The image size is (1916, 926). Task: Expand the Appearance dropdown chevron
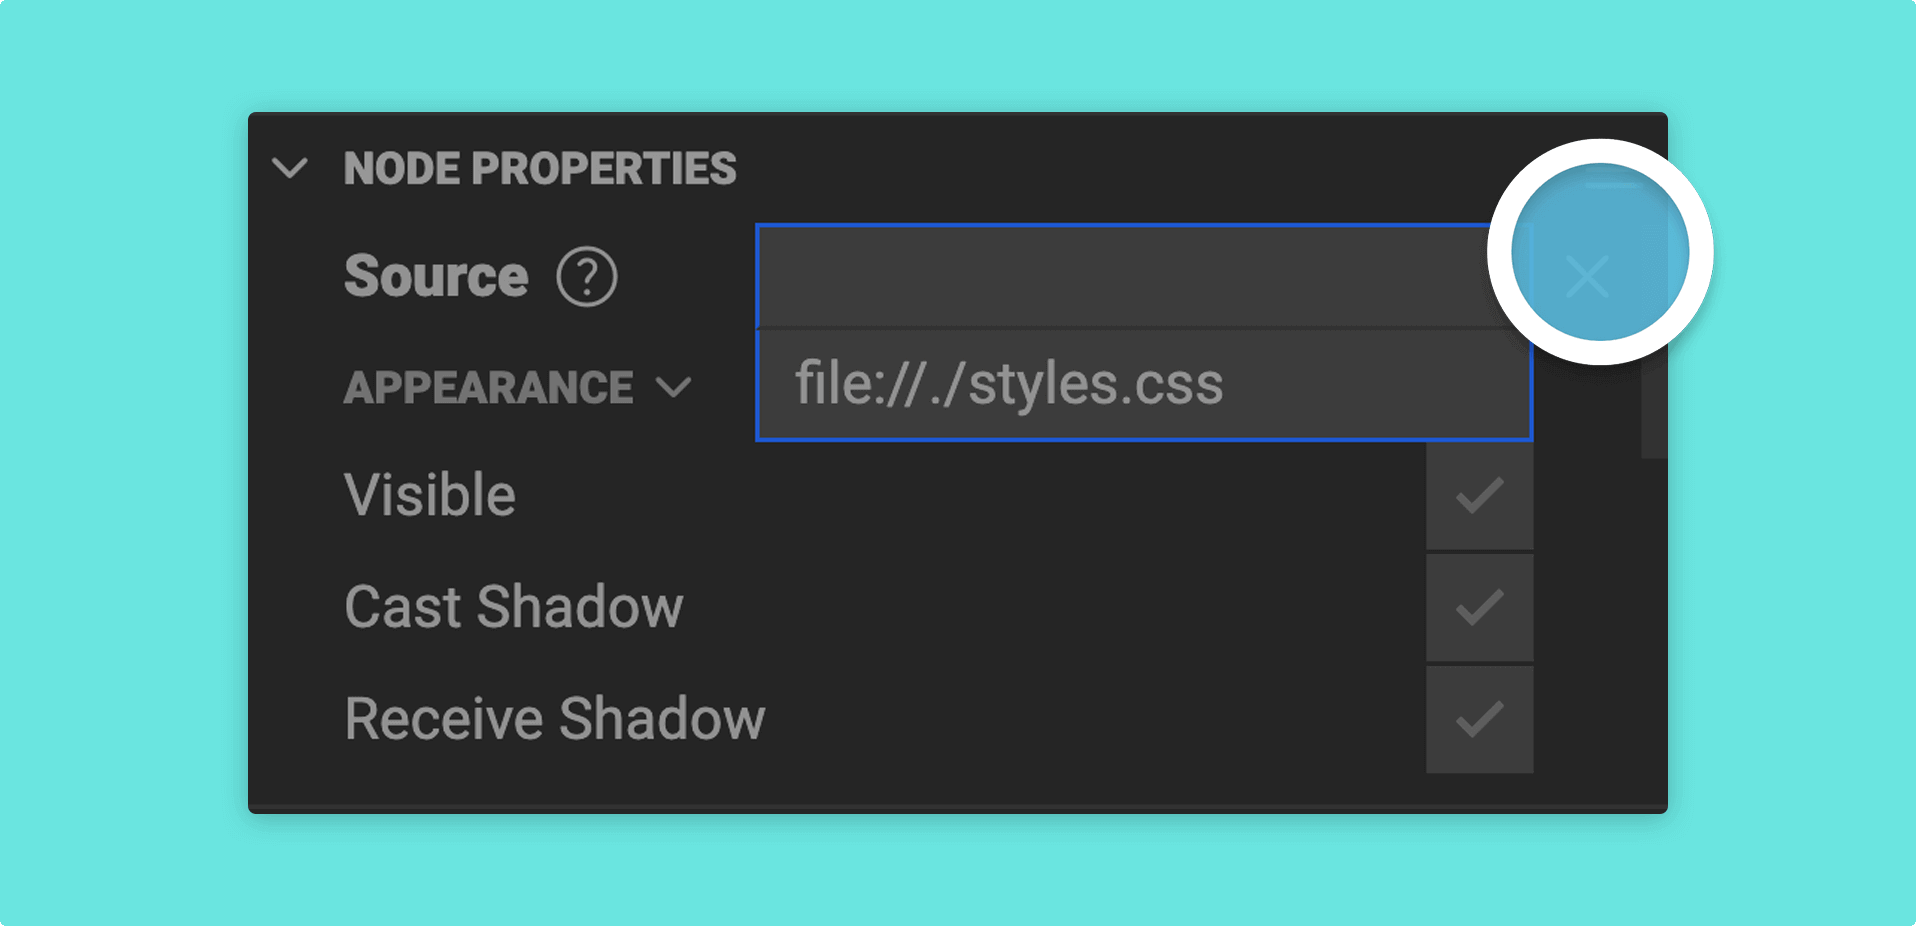pyautogui.click(x=674, y=387)
